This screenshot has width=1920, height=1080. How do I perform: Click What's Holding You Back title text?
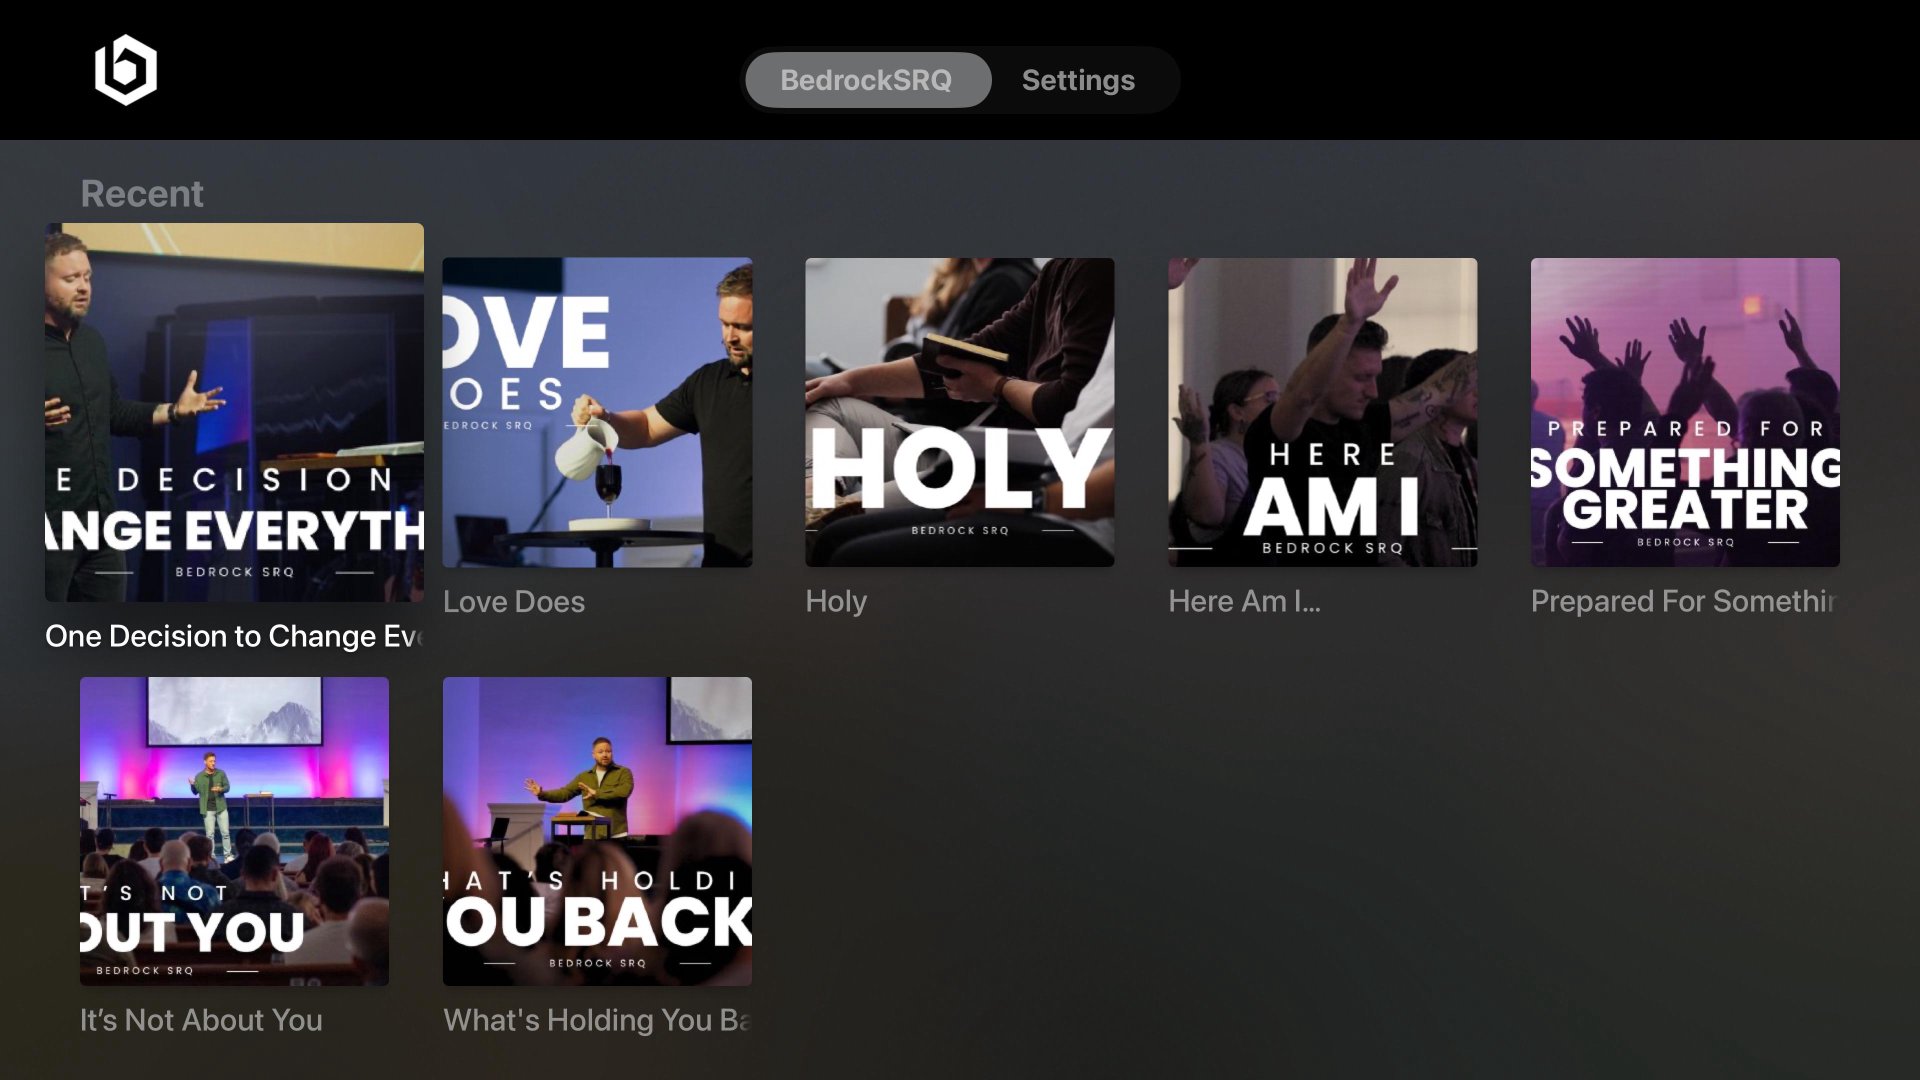click(x=597, y=1020)
